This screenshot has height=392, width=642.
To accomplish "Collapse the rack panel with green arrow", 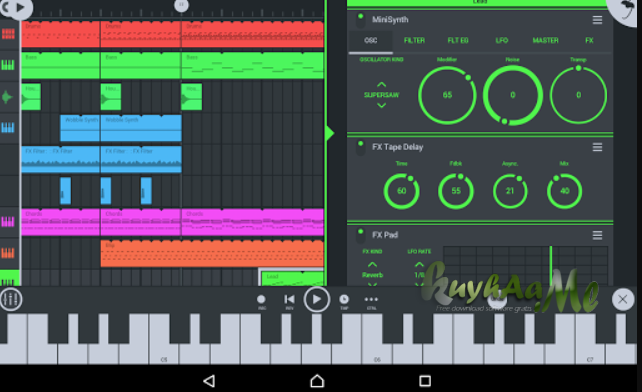I will point(330,133).
